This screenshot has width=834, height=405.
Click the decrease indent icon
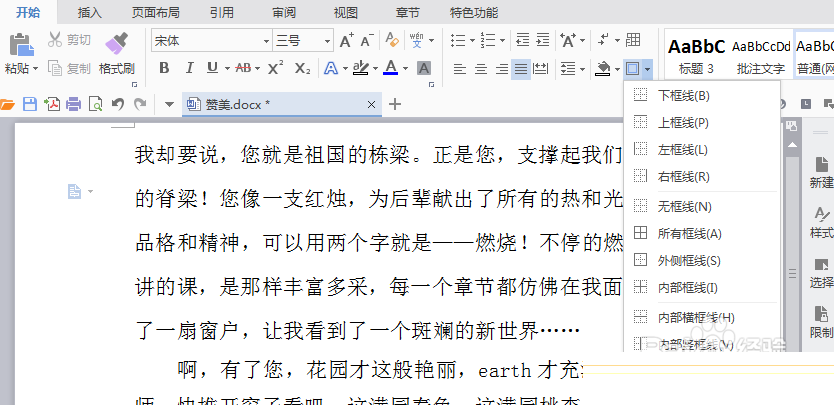pos(523,40)
